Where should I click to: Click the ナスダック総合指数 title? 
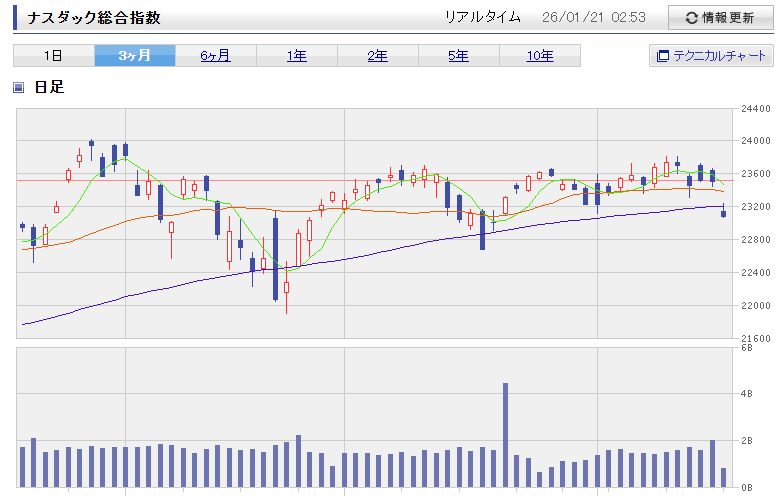click(92, 18)
